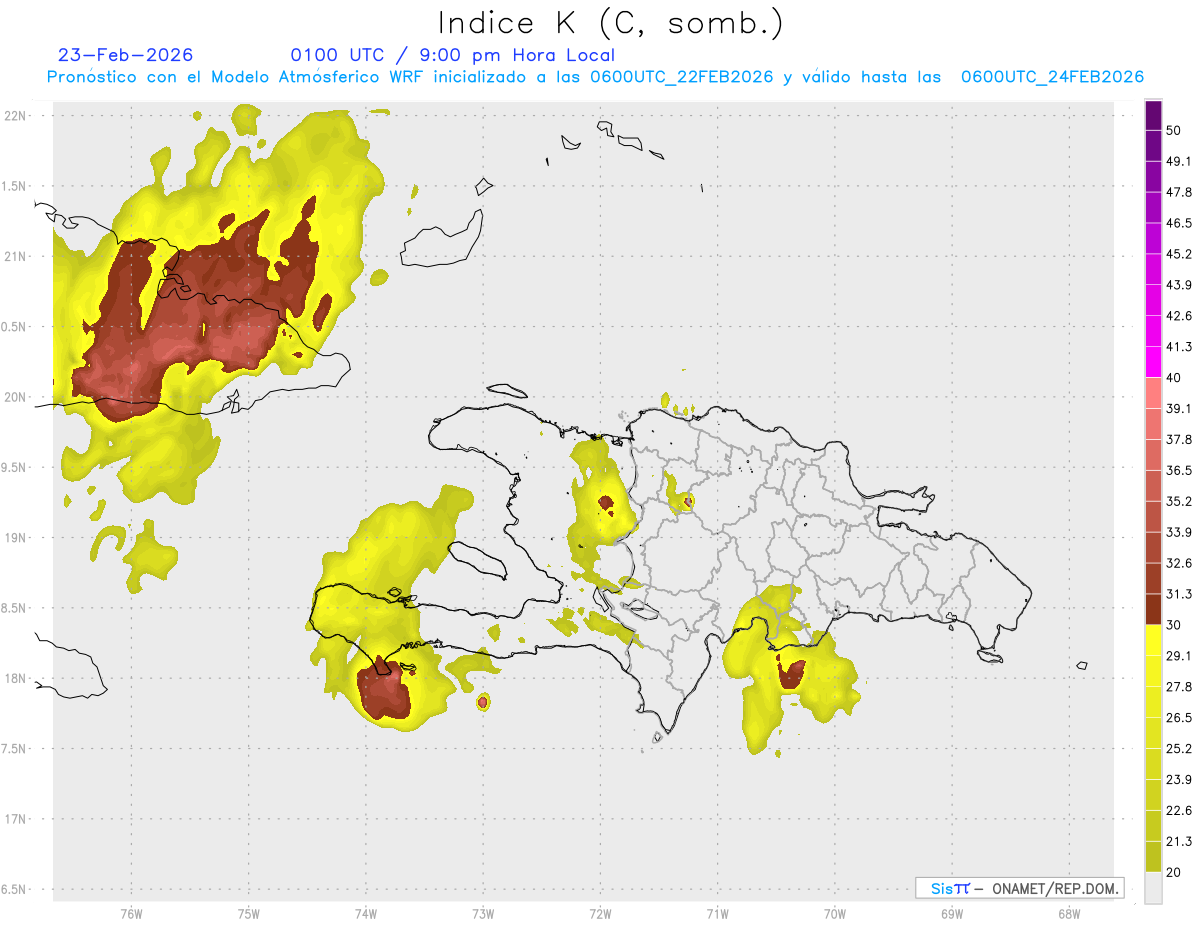
Task: Click the "23.9" color scale value
Action: pyautogui.click(x=1179, y=780)
